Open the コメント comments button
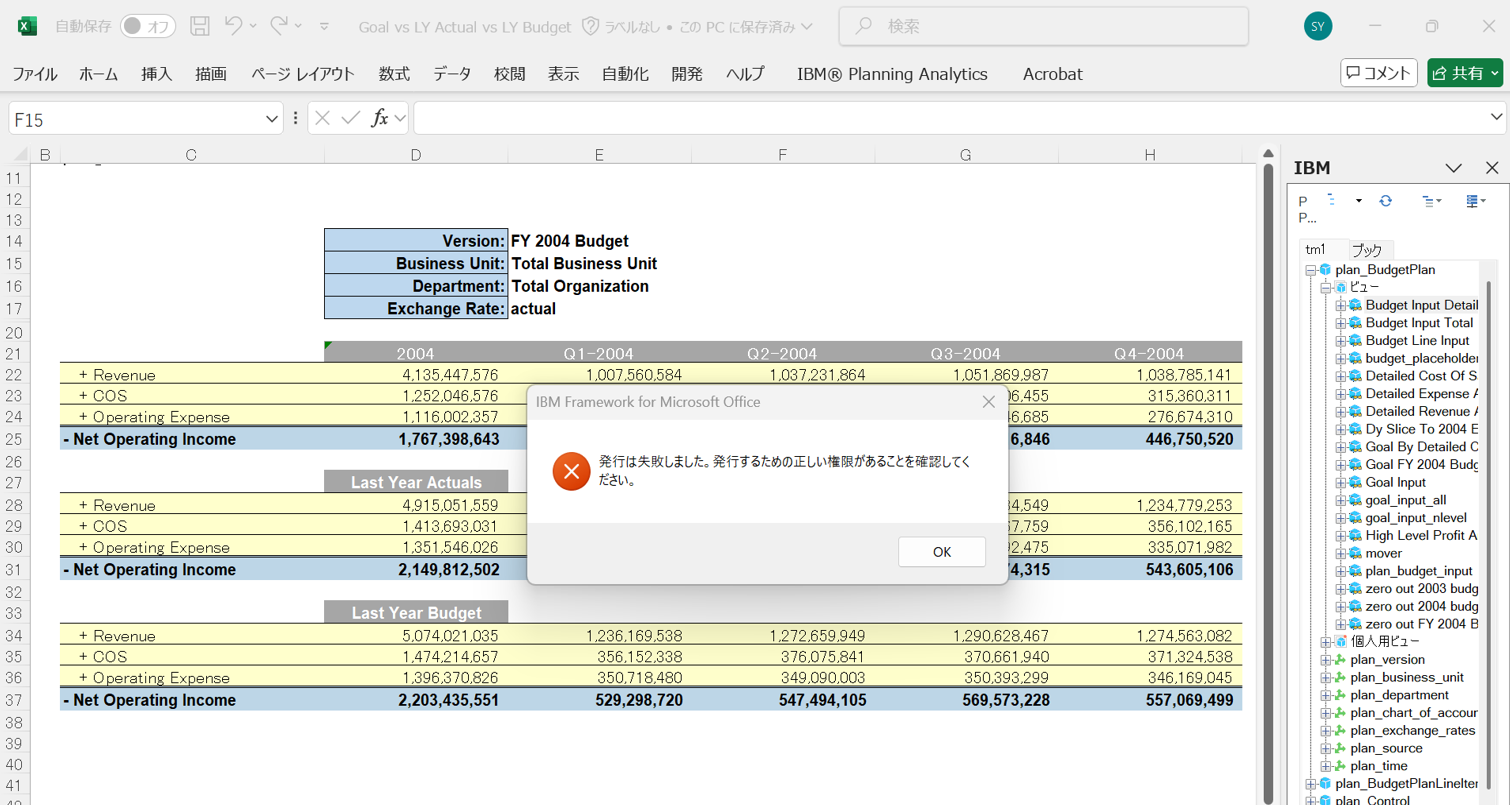Screen dimensions: 1510x805 click(1379, 73)
